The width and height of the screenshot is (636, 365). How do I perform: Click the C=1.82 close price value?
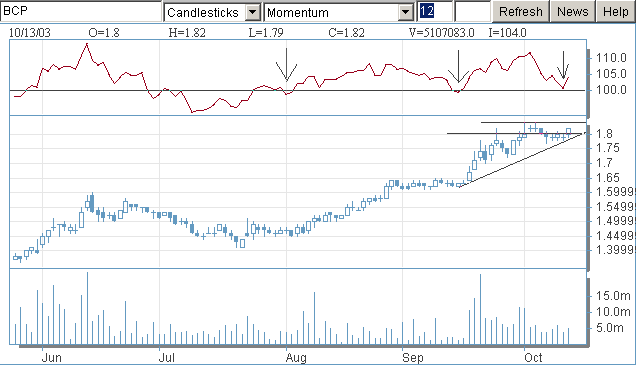click(x=346, y=33)
